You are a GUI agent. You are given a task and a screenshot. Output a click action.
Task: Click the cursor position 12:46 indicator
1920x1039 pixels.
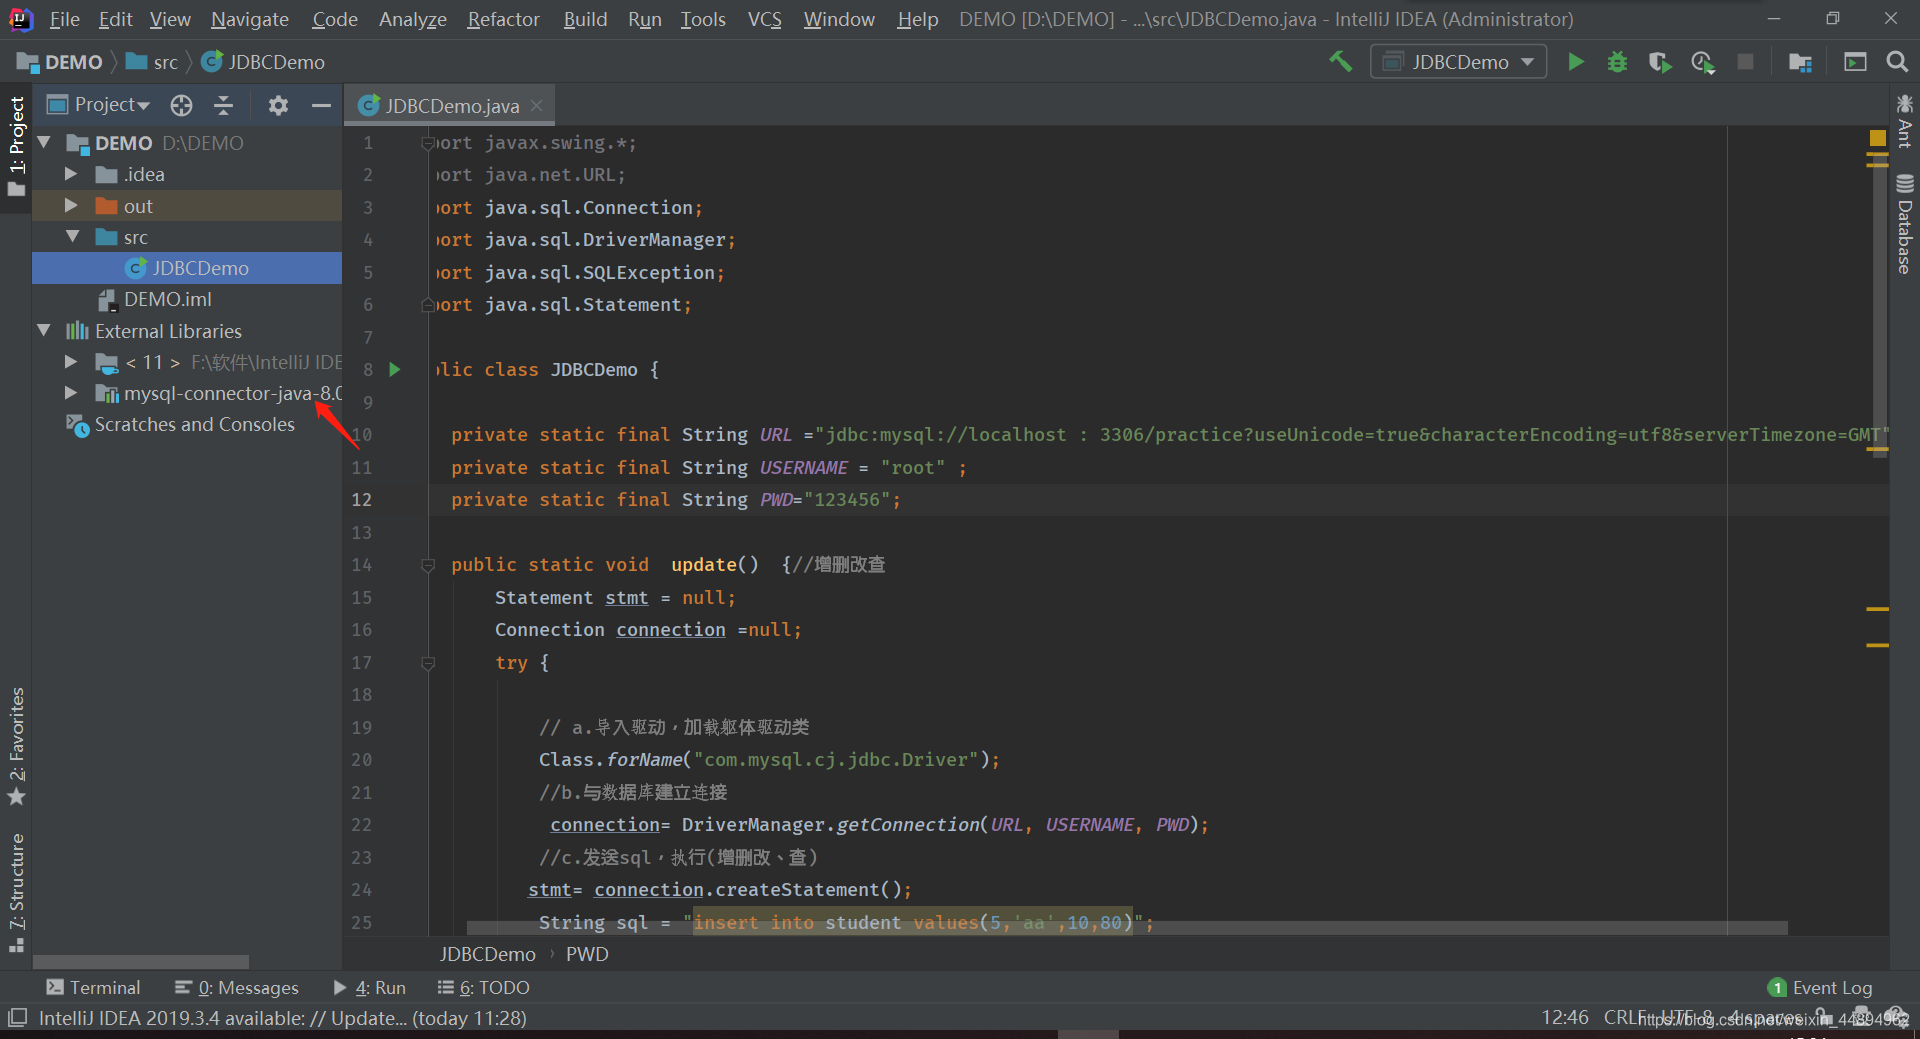(1565, 1017)
